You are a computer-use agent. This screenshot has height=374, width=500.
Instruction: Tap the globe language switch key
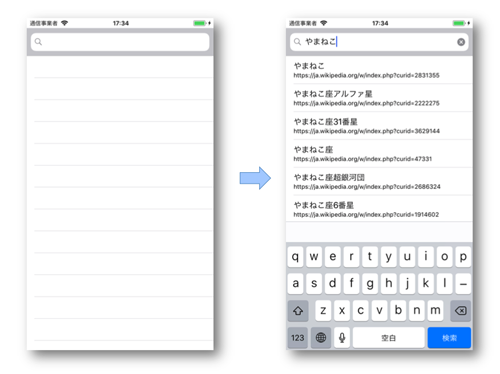[321, 338]
